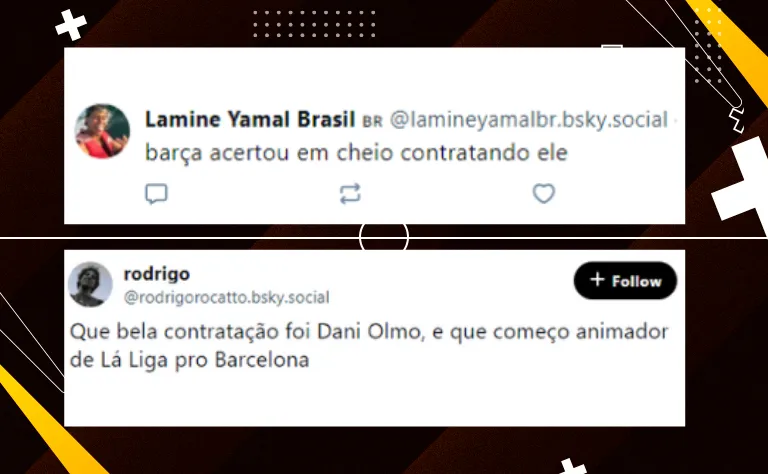This screenshot has height=474, width=768.
Task: Open the @lamineyamalbr.bsky.social handle link
Action: (529, 120)
